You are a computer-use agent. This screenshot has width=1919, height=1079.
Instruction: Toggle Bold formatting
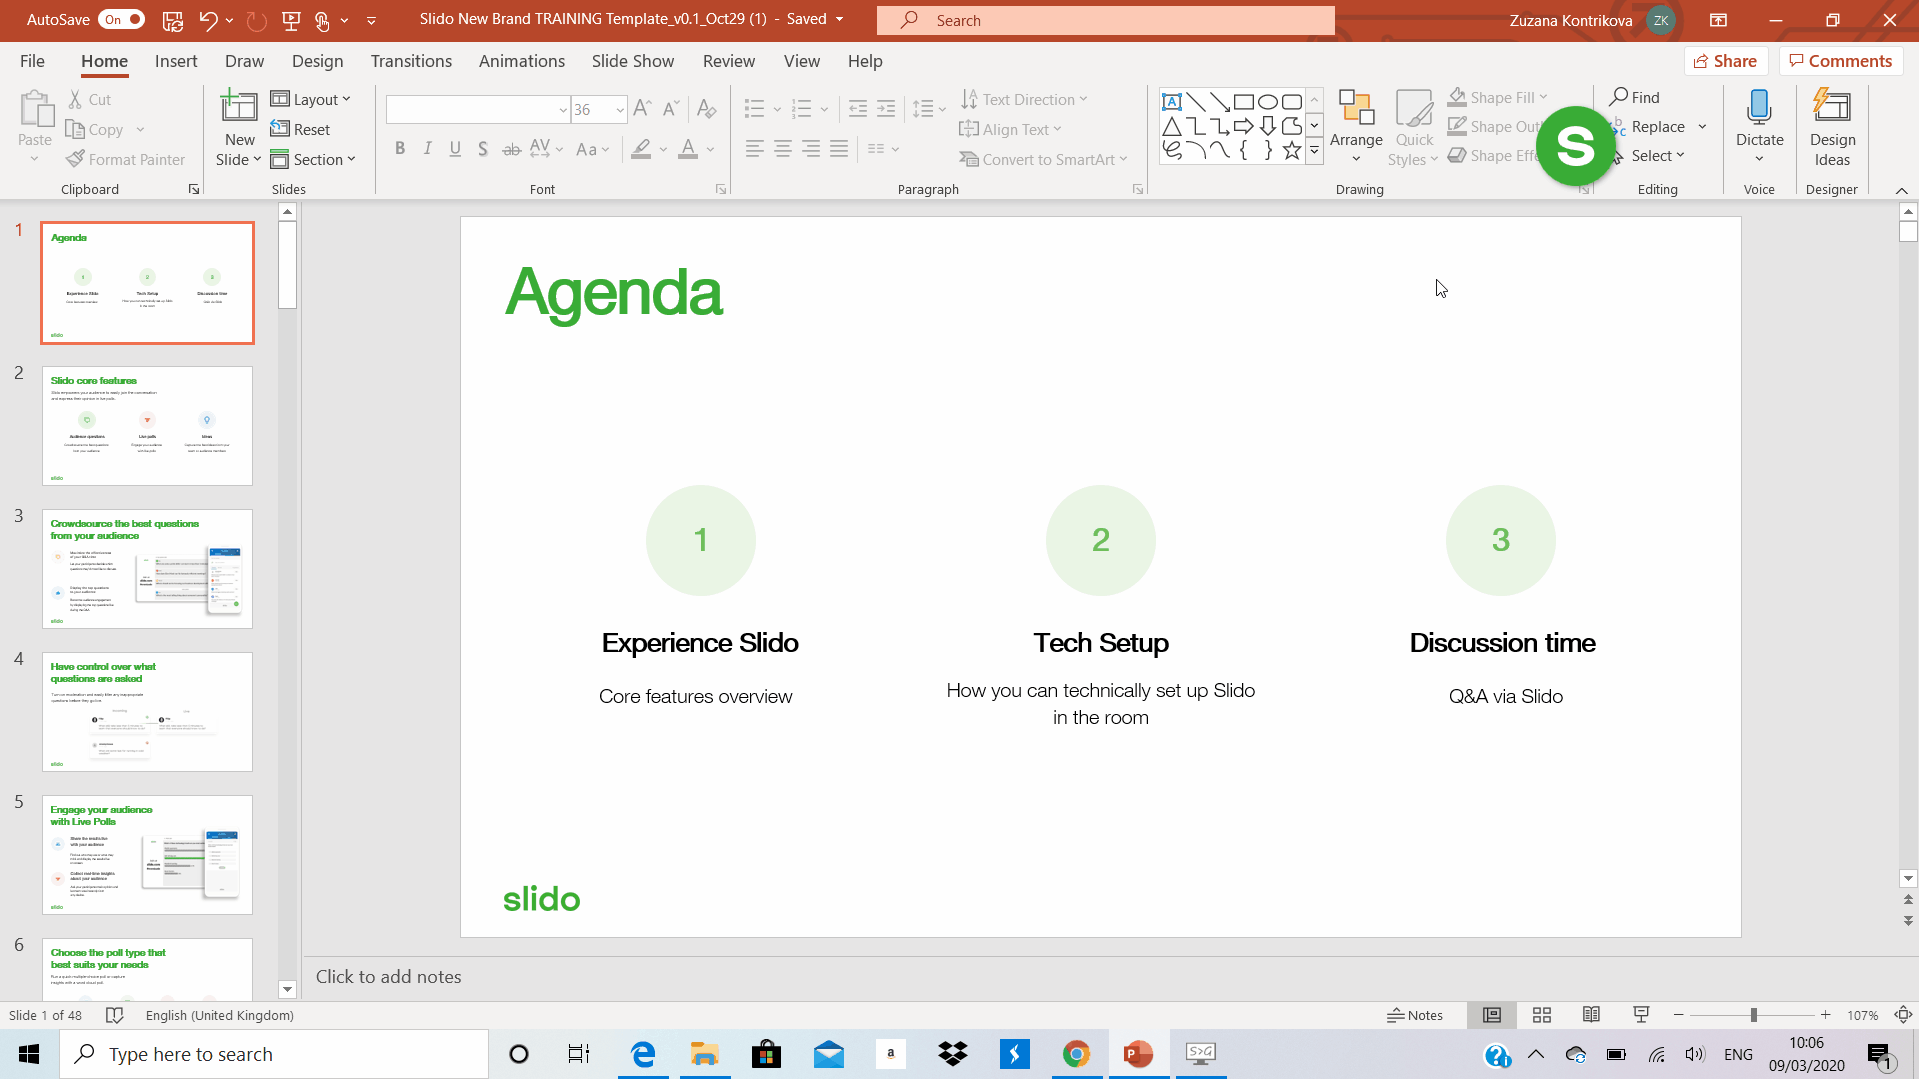coord(400,149)
